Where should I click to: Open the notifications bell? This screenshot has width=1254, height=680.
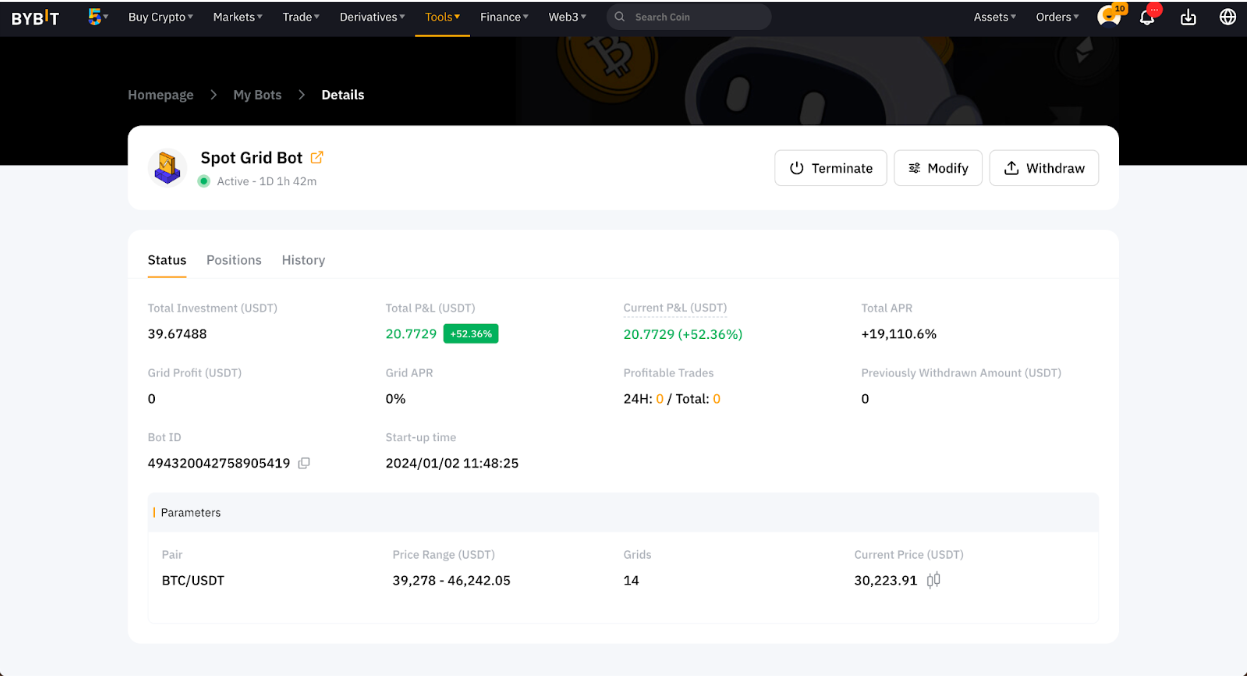point(1147,17)
